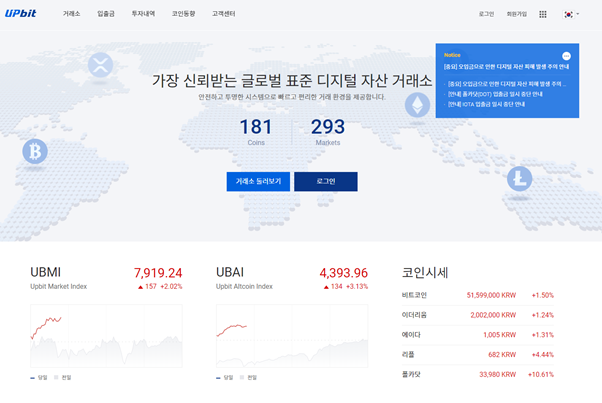The image size is (602, 403).
Task: Open the 코인동향 menu
Action: [183, 14]
